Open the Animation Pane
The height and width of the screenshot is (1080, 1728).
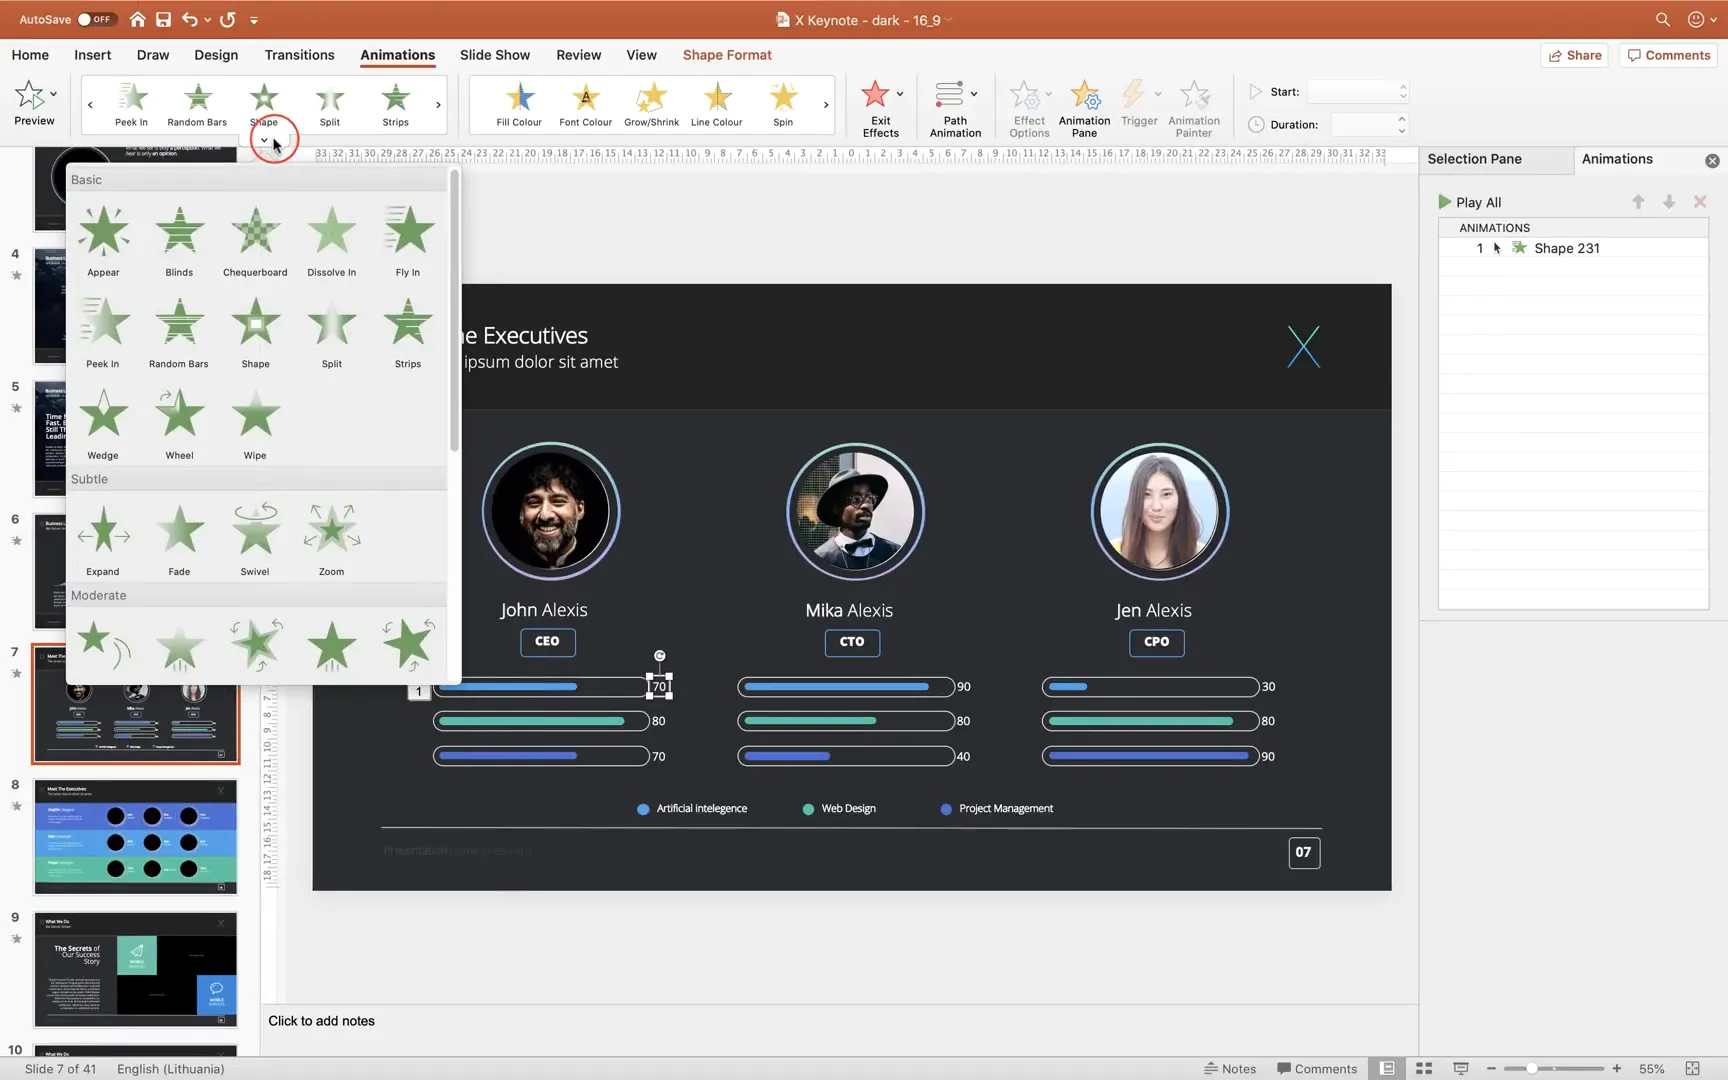tap(1084, 109)
